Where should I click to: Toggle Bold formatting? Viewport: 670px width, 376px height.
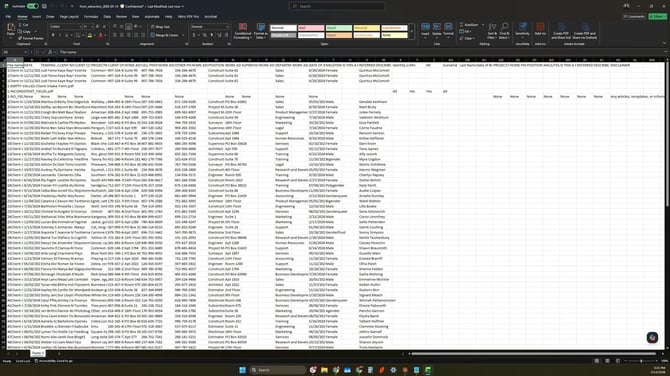click(53, 35)
